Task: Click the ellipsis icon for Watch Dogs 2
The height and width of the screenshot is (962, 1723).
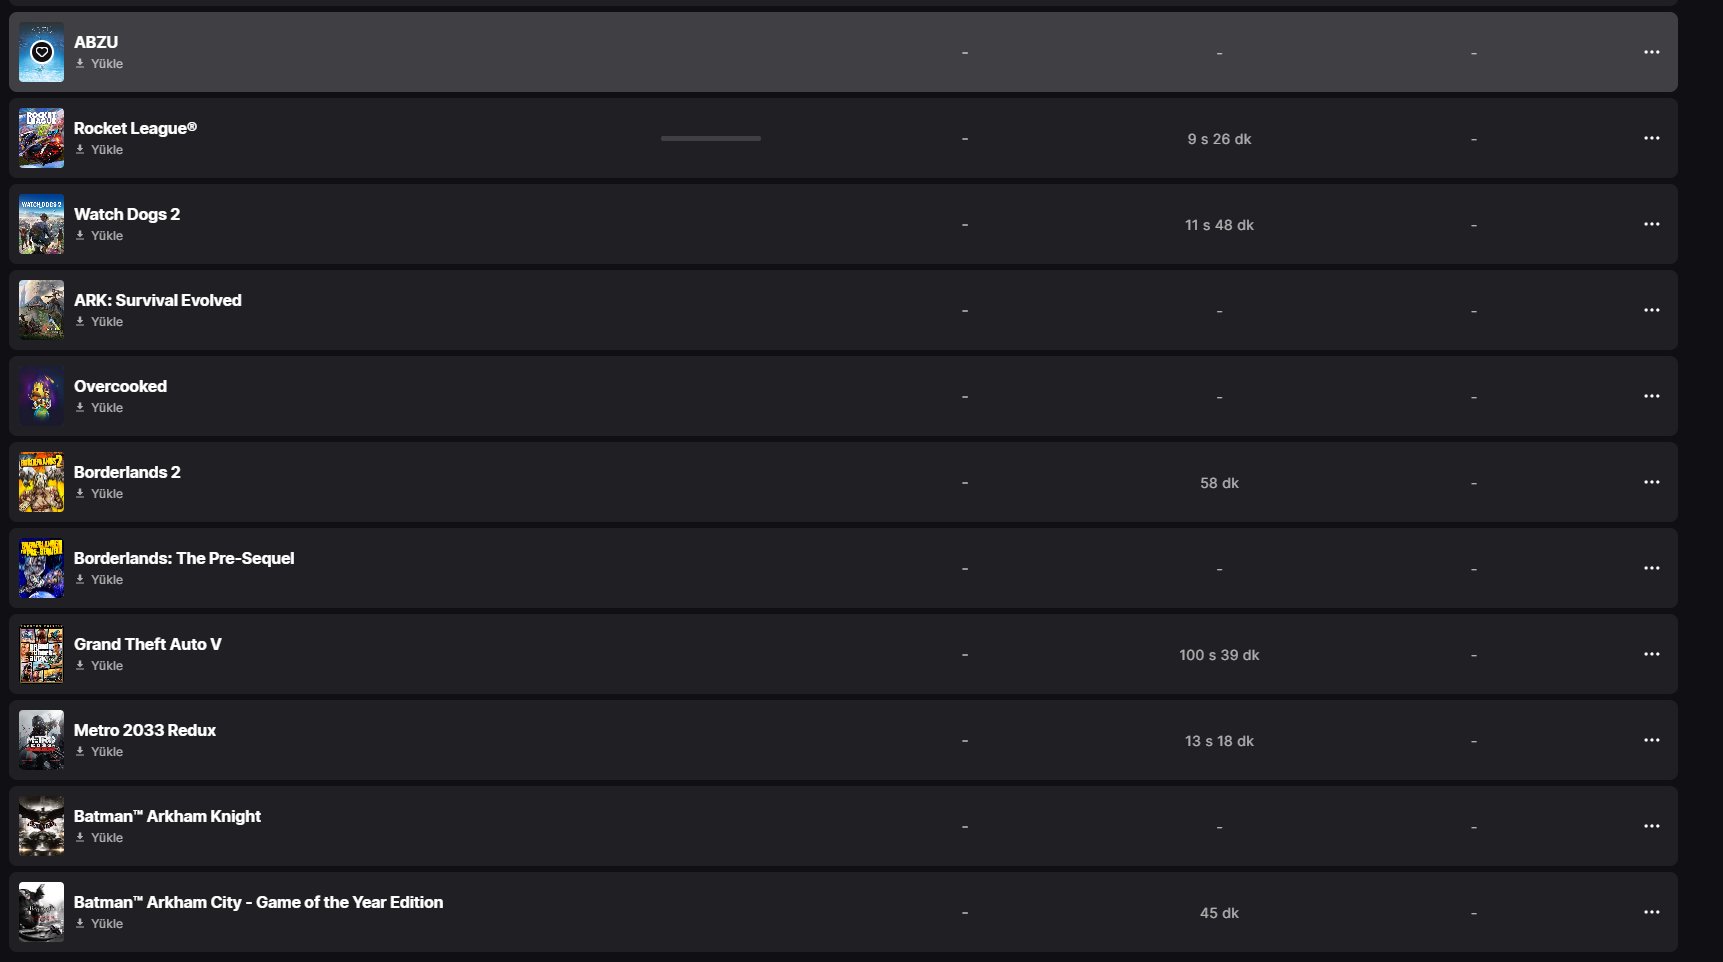Action: pos(1651,224)
